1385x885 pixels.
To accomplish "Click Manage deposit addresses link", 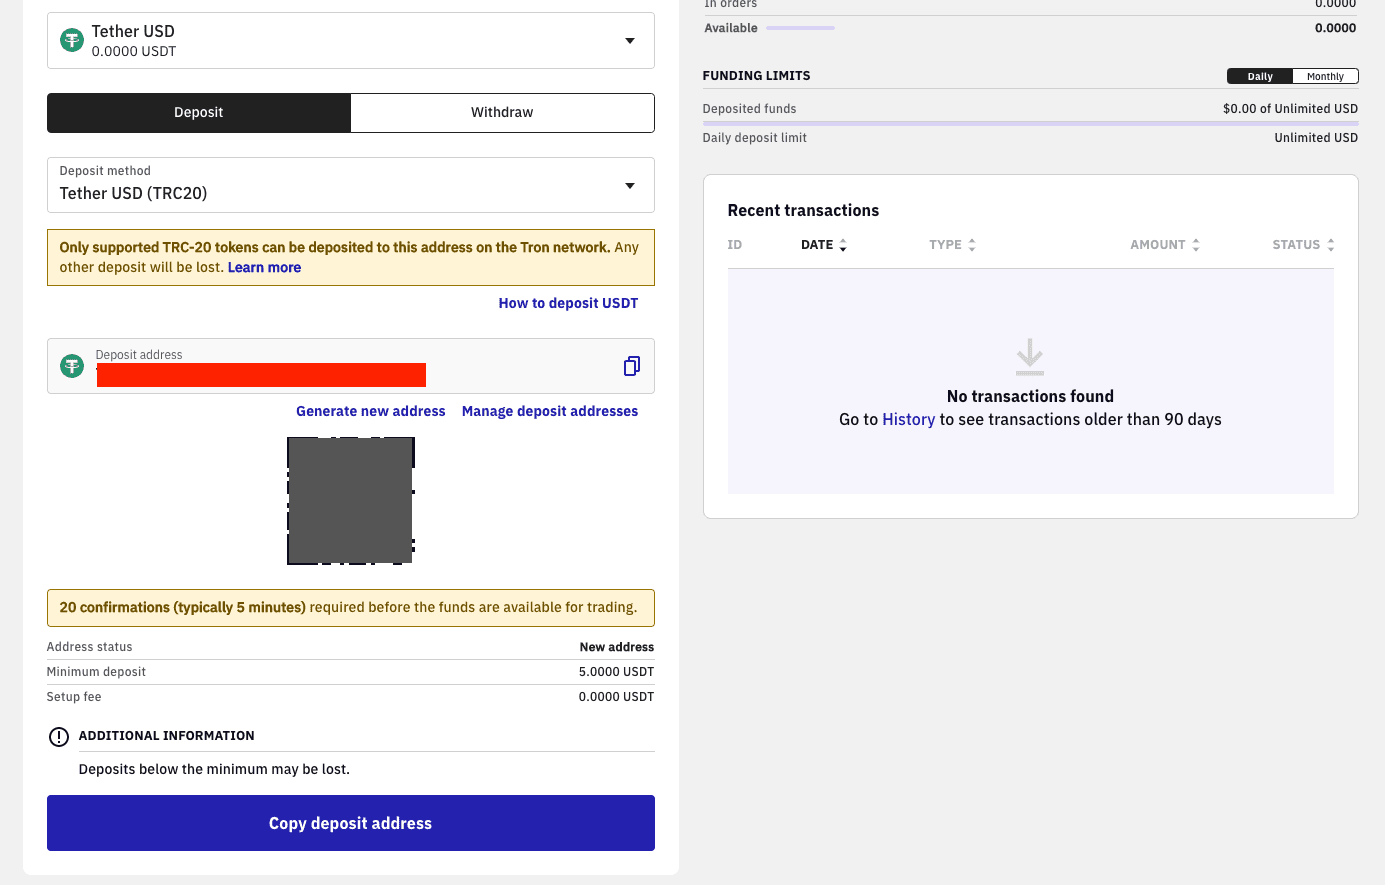I will [550, 411].
